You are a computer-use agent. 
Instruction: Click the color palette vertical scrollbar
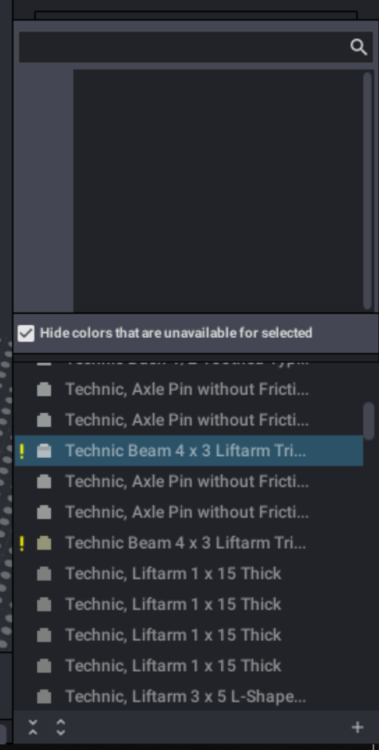click(368, 190)
